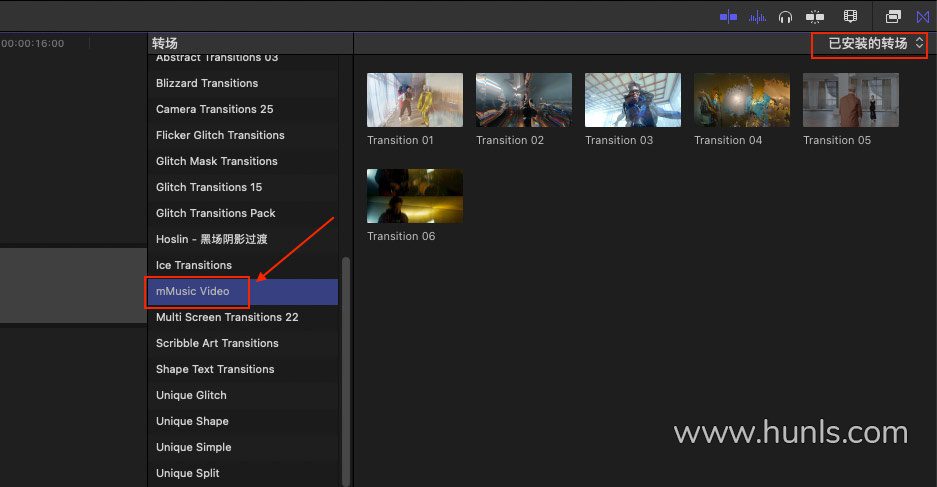Screen dimensions: 937x487
Task: Select Camera Transitions 25 category
Action: (x=243, y=109)
